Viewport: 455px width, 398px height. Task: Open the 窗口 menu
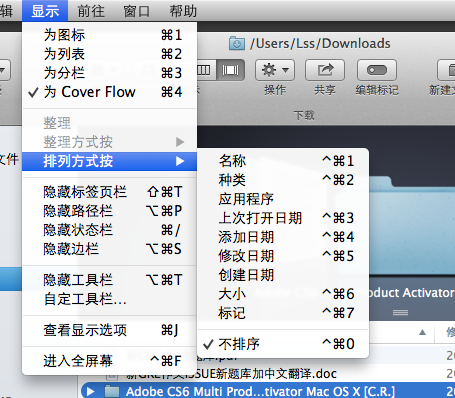click(137, 11)
